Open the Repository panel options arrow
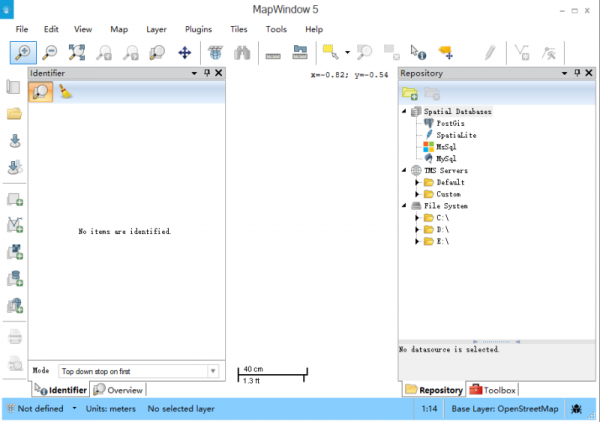This screenshot has height=422, width=600. click(x=564, y=73)
